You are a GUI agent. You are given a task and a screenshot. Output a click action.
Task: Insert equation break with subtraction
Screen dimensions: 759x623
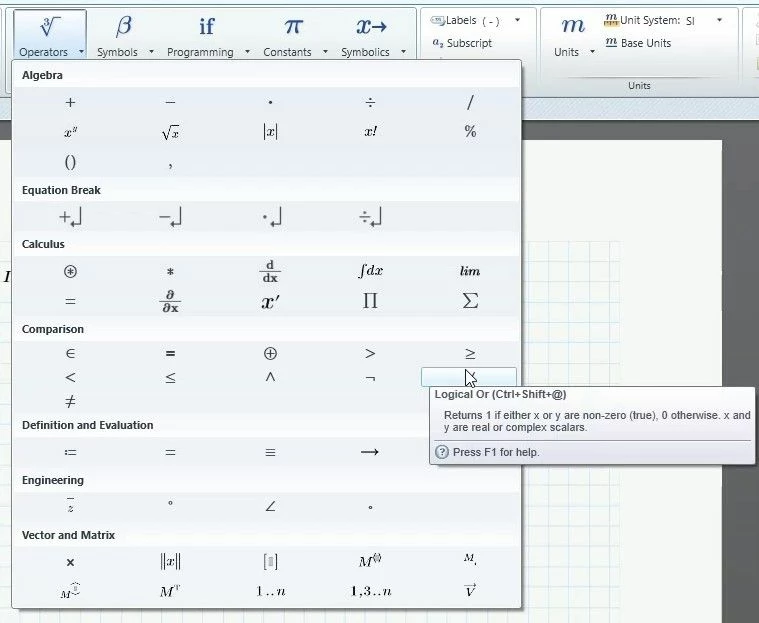170,217
